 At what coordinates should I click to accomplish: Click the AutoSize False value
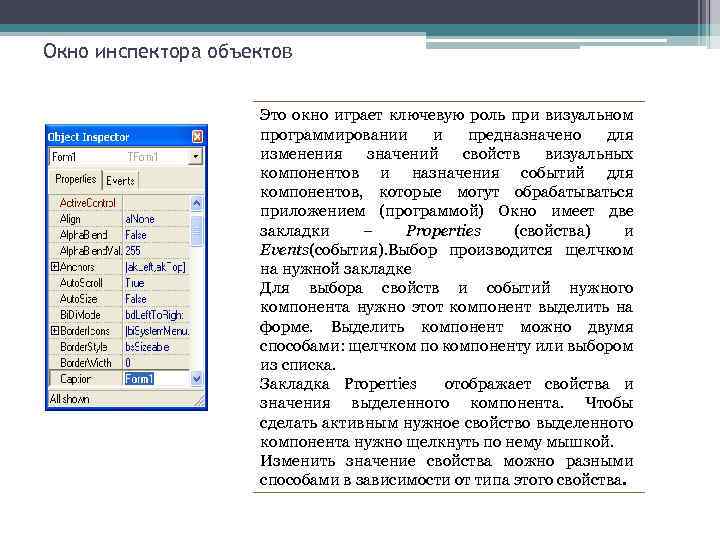point(156,299)
